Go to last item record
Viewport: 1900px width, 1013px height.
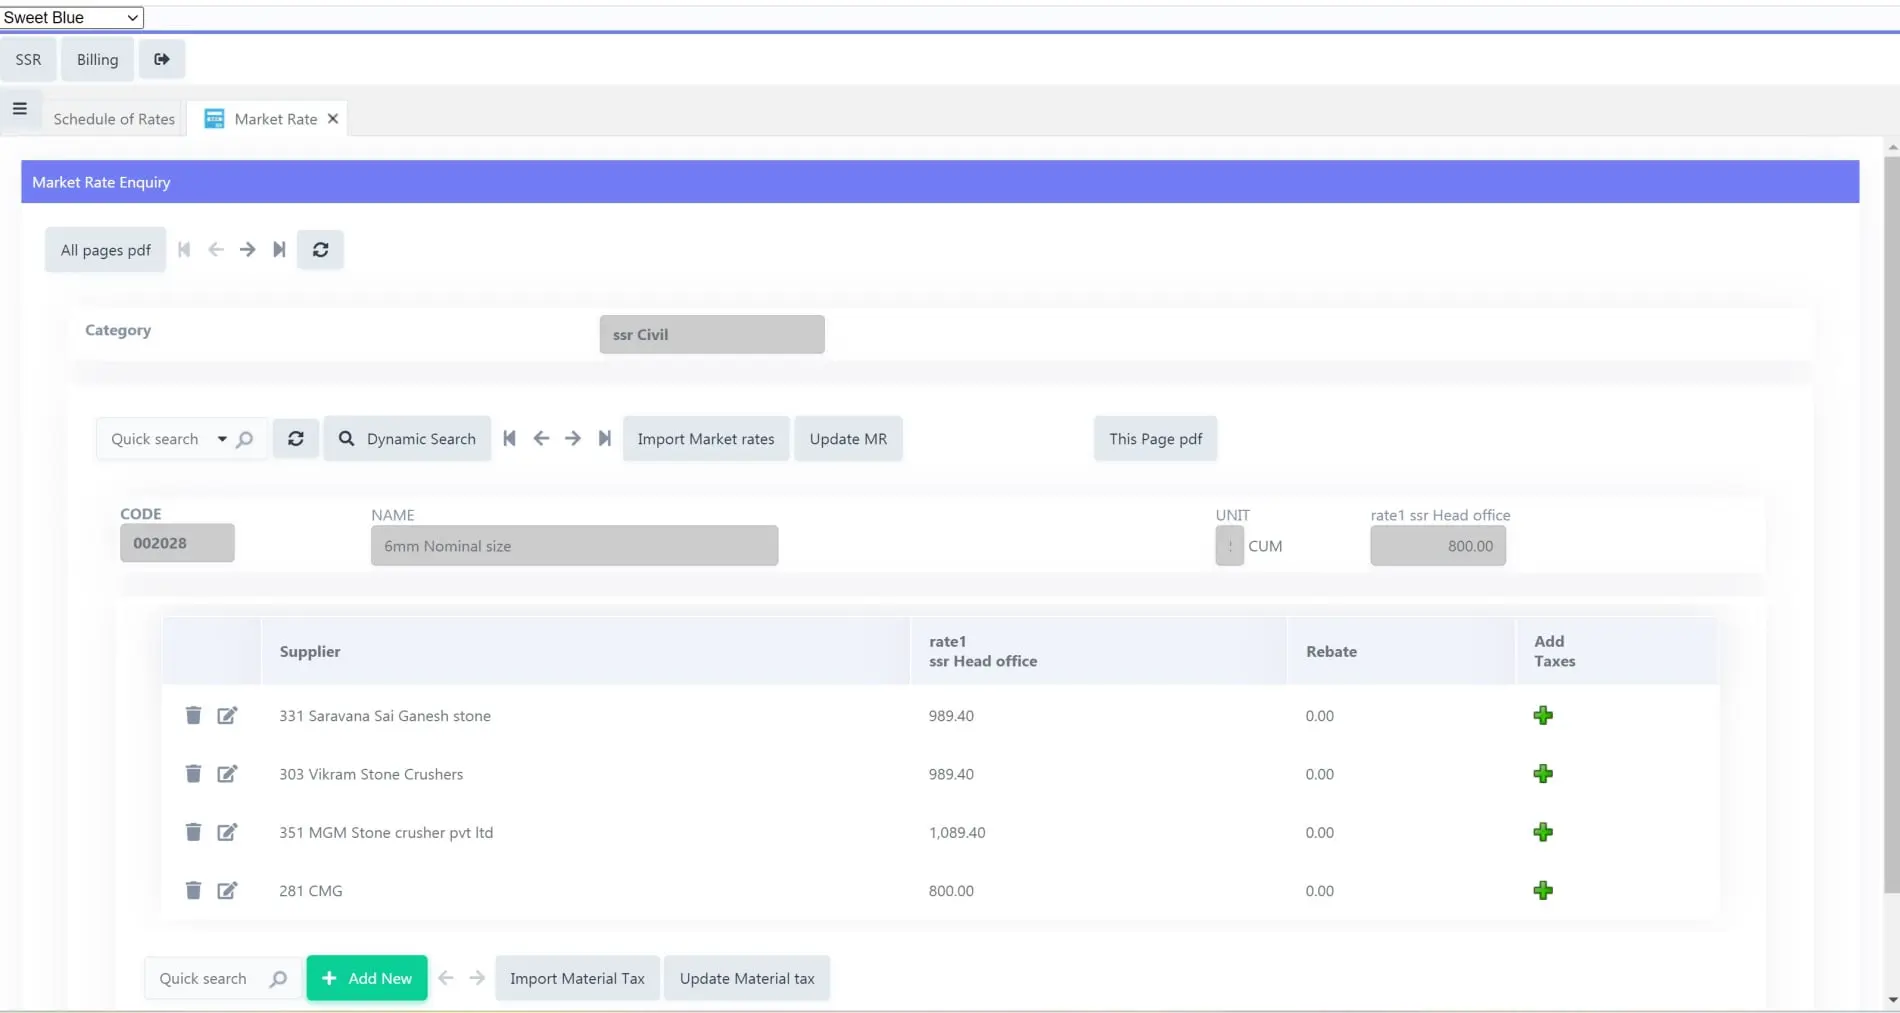tap(604, 439)
